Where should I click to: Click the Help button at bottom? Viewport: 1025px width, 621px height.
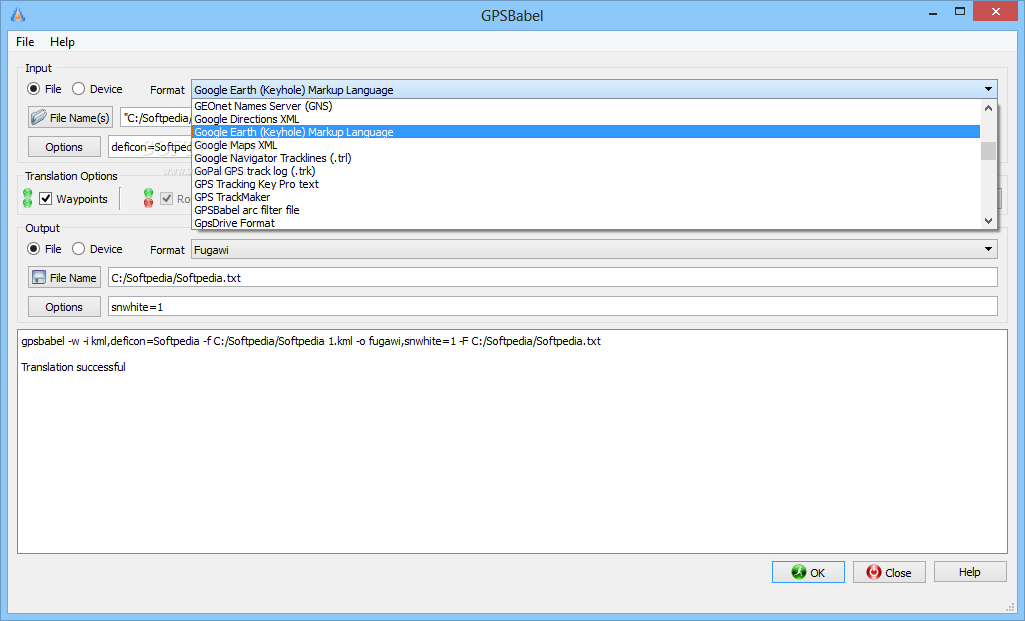click(x=970, y=572)
